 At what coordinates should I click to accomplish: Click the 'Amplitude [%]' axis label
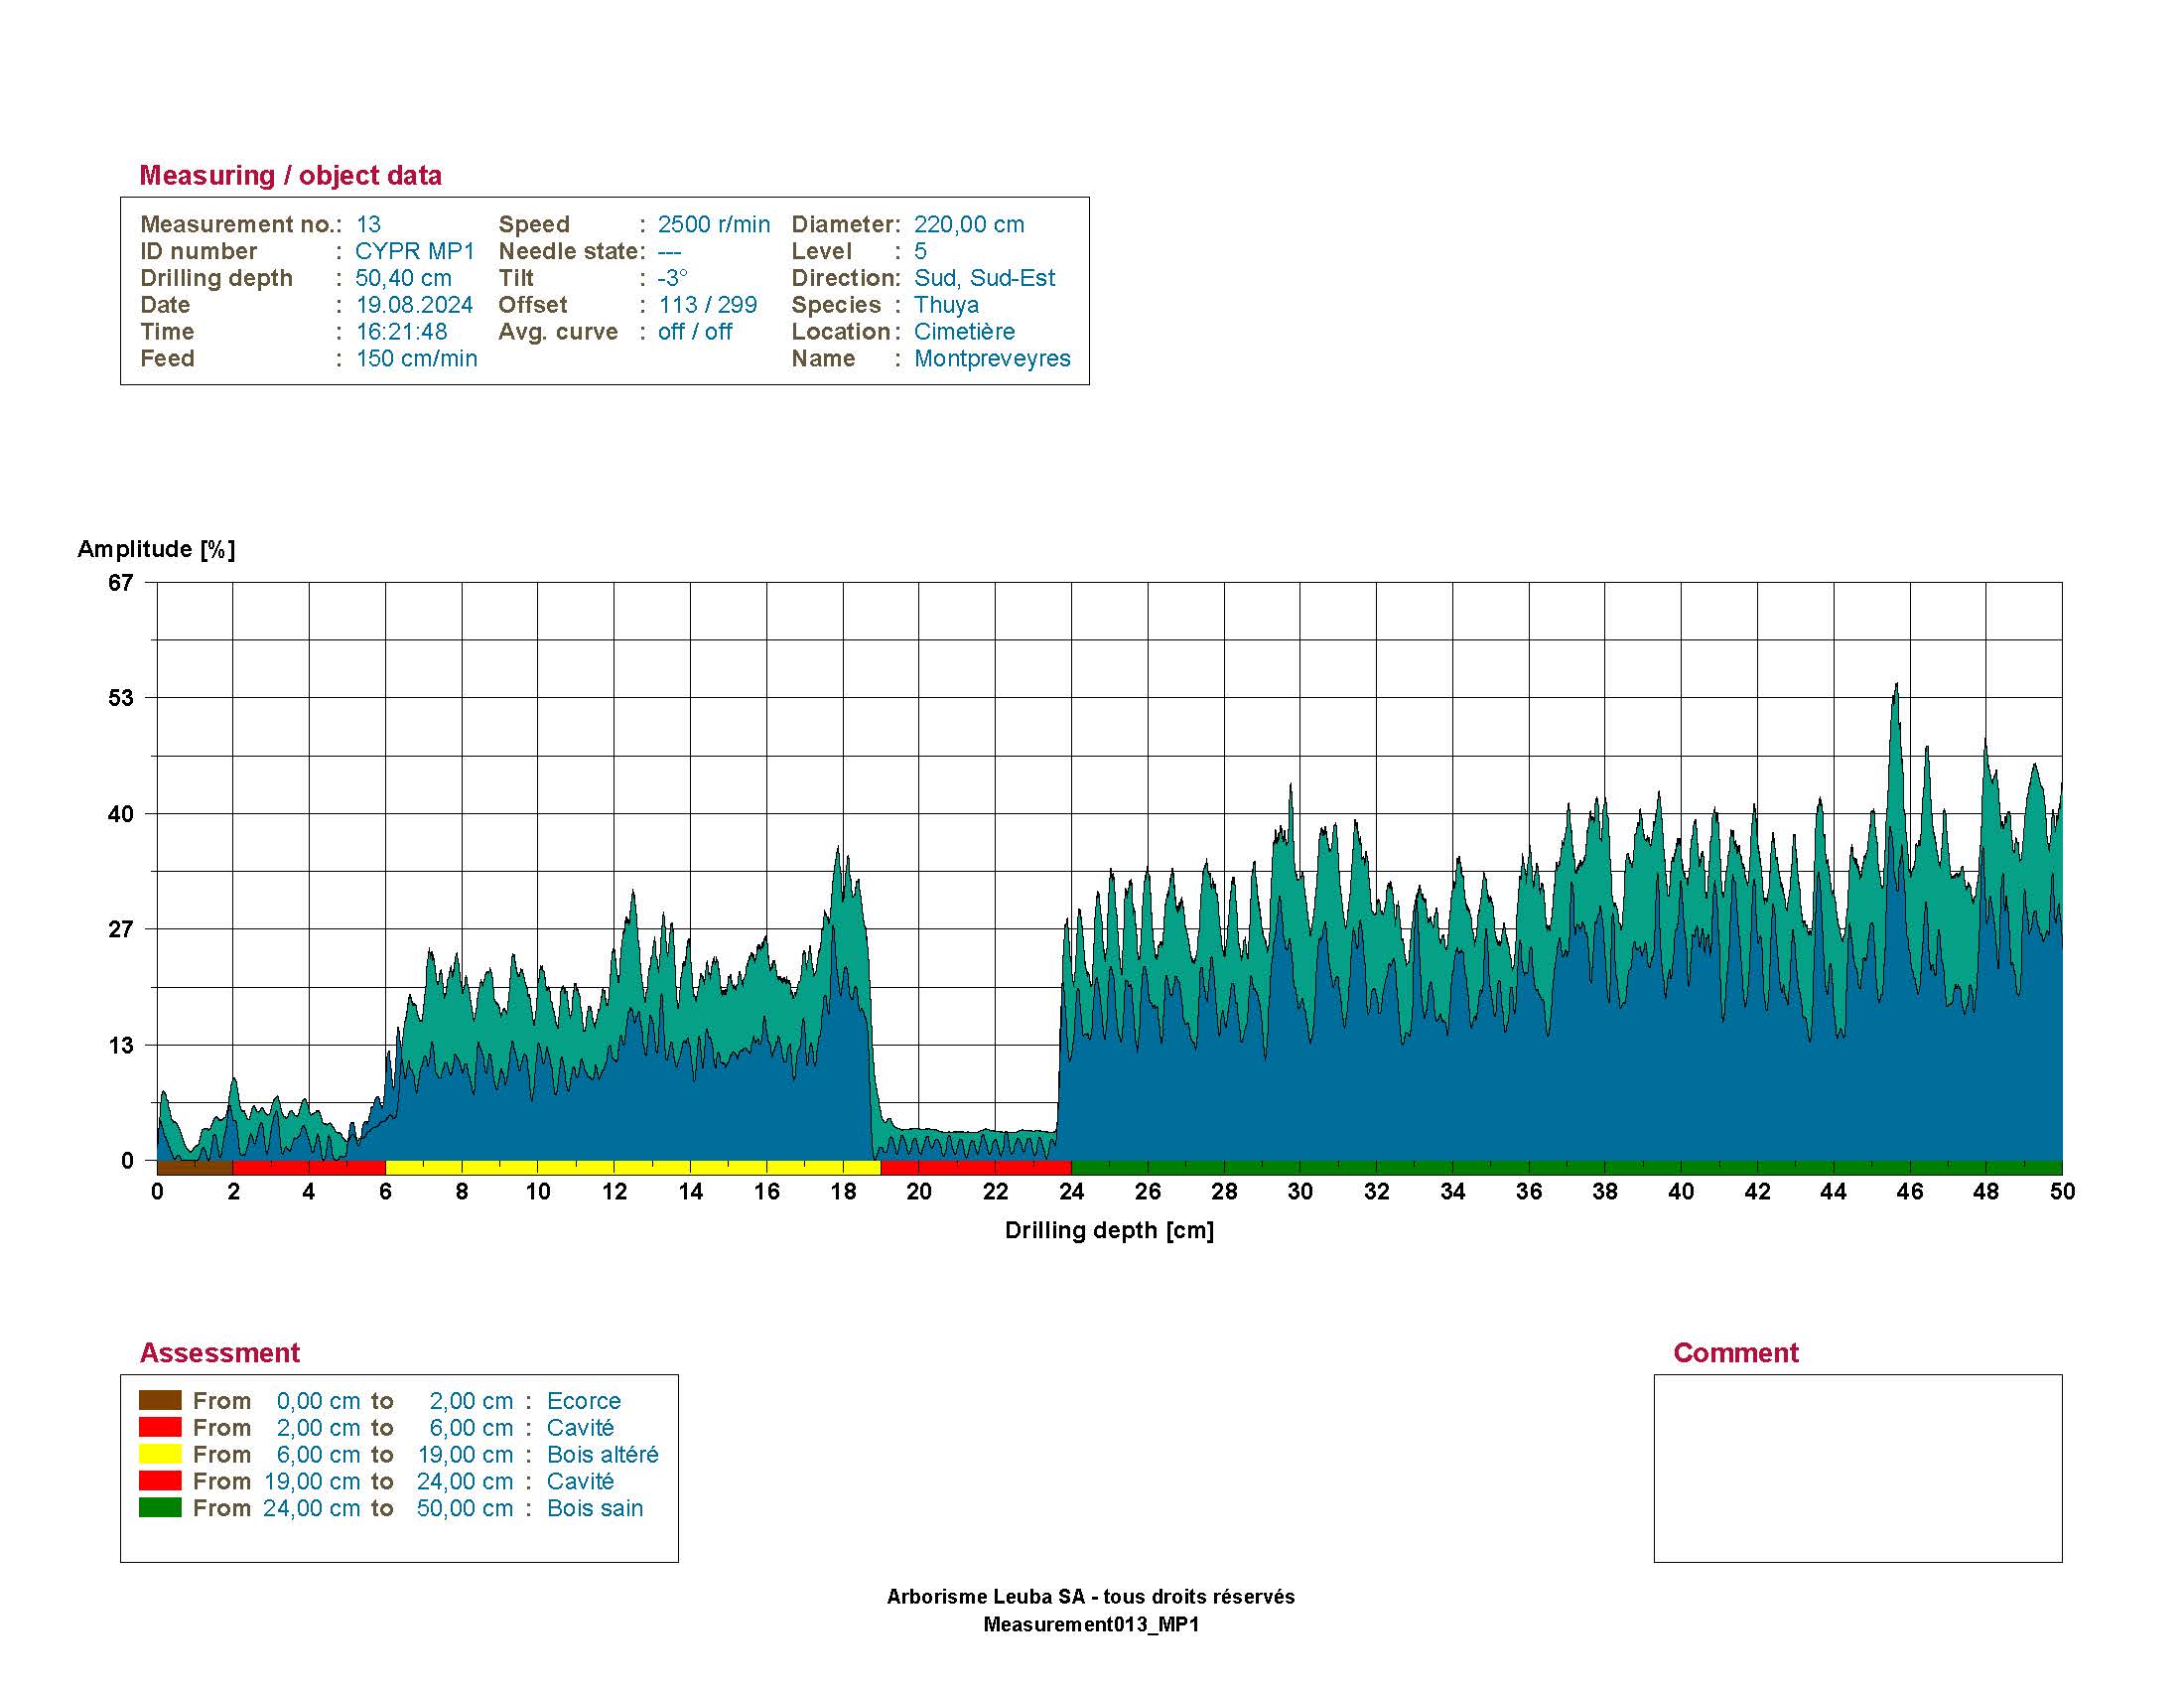(x=156, y=549)
